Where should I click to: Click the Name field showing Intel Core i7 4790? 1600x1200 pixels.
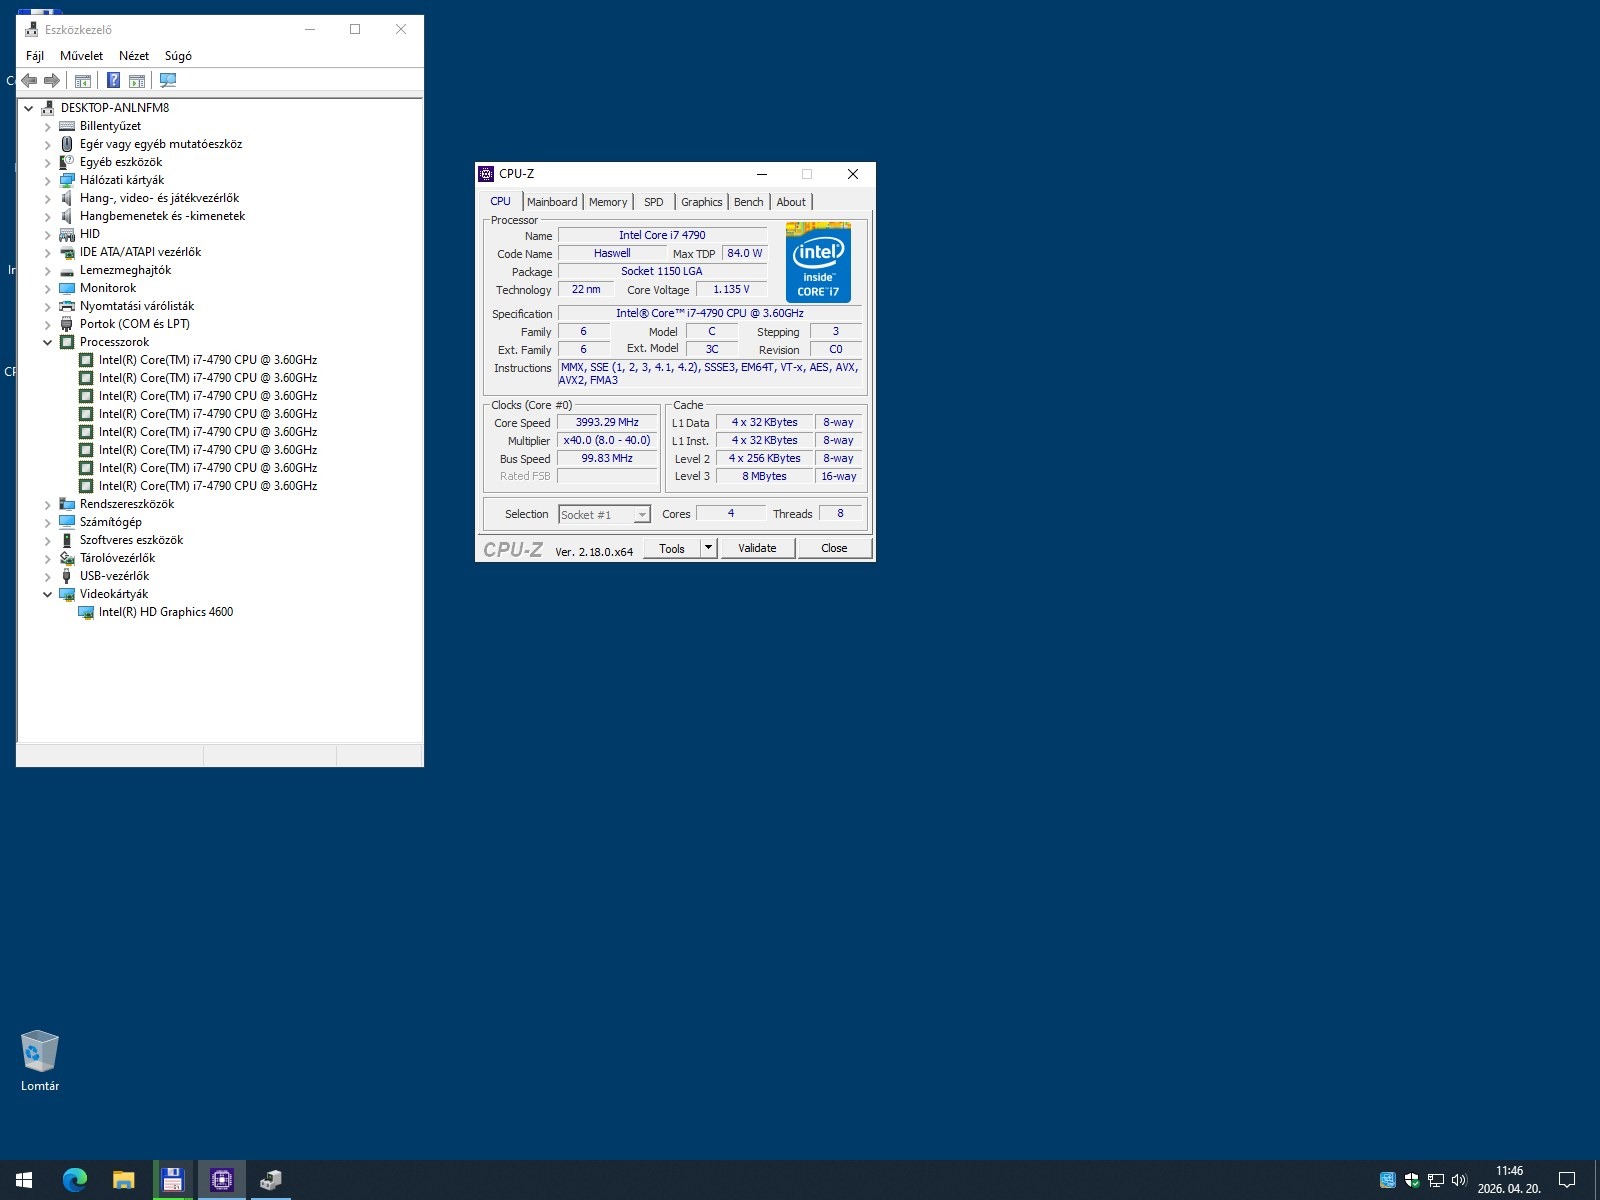(x=662, y=236)
